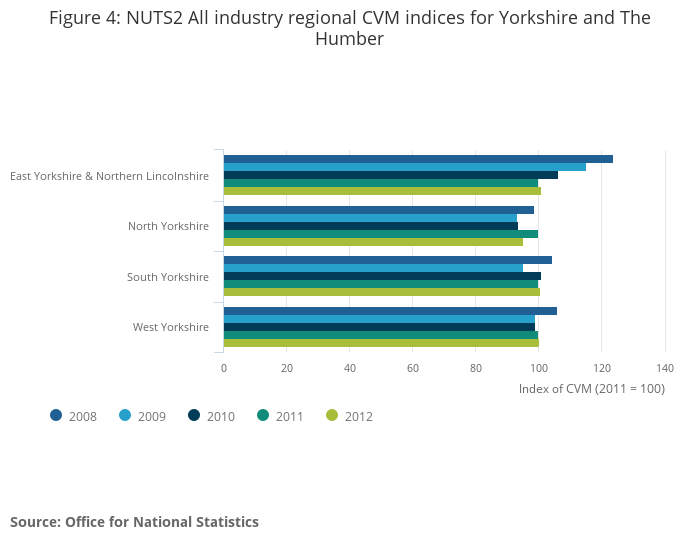The height and width of the screenshot is (549, 700).
Task: Click the 2011 bar for North Yorkshire
Action: coord(380,234)
